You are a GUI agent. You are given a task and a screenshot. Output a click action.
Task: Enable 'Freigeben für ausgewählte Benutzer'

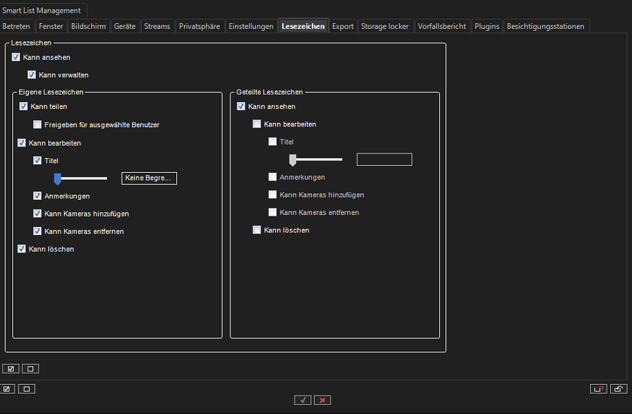pyautogui.click(x=37, y=125)
